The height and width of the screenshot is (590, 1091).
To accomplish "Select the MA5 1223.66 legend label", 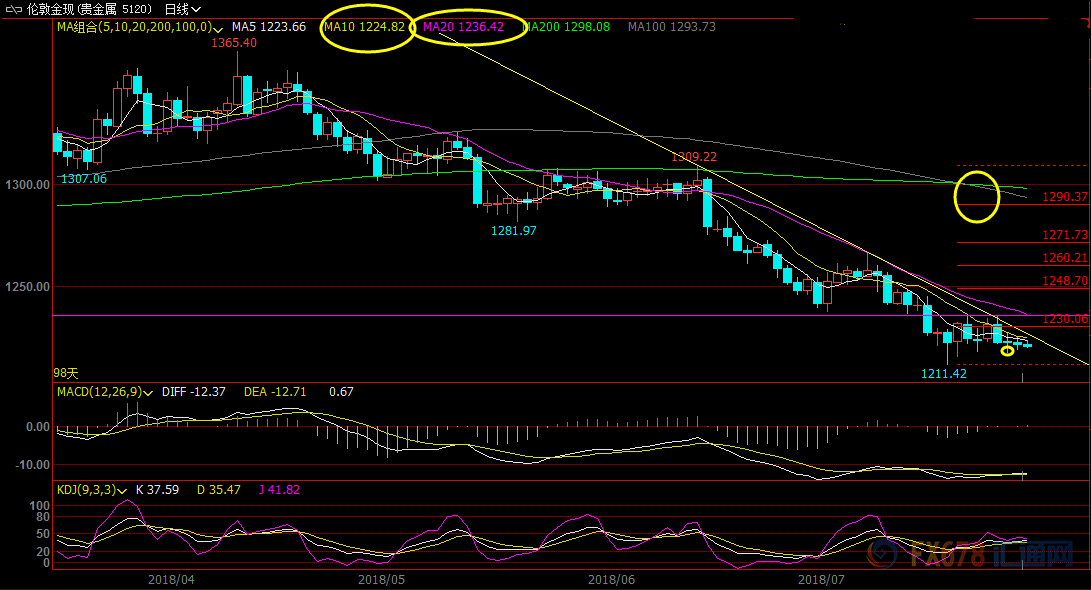I will tap(269, 27).
